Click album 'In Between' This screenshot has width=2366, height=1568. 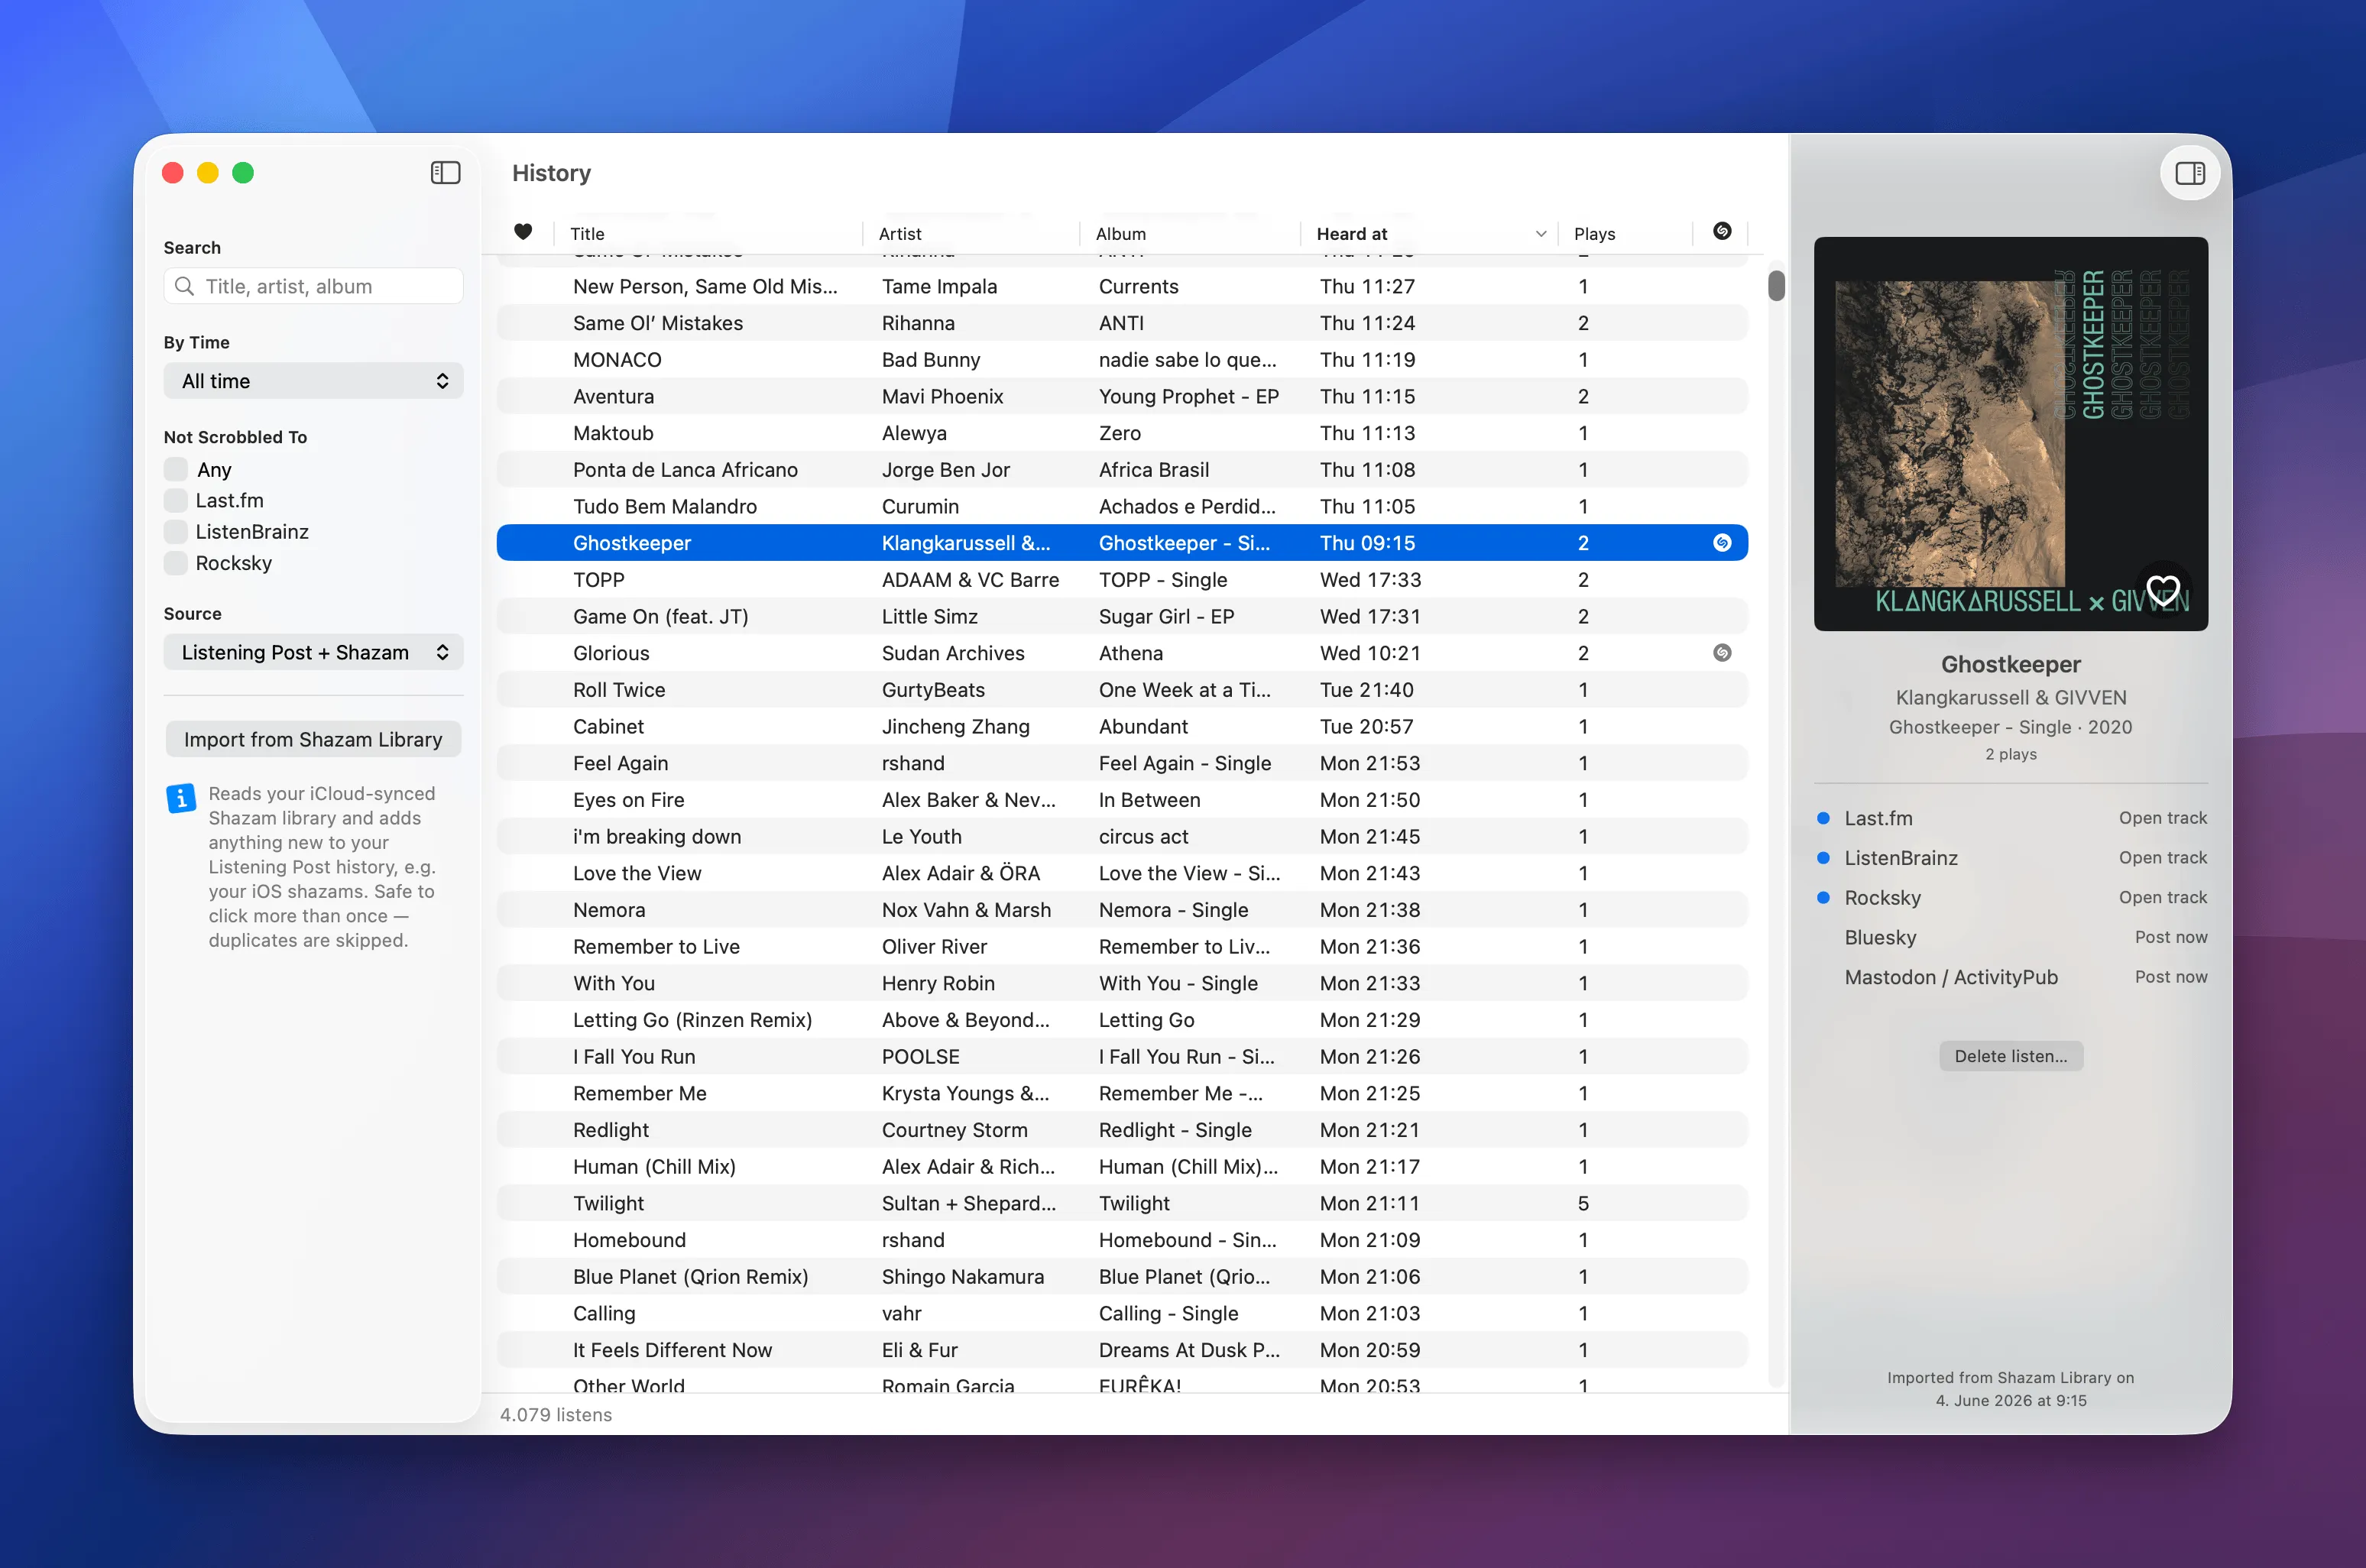(x=1149, y=800)
